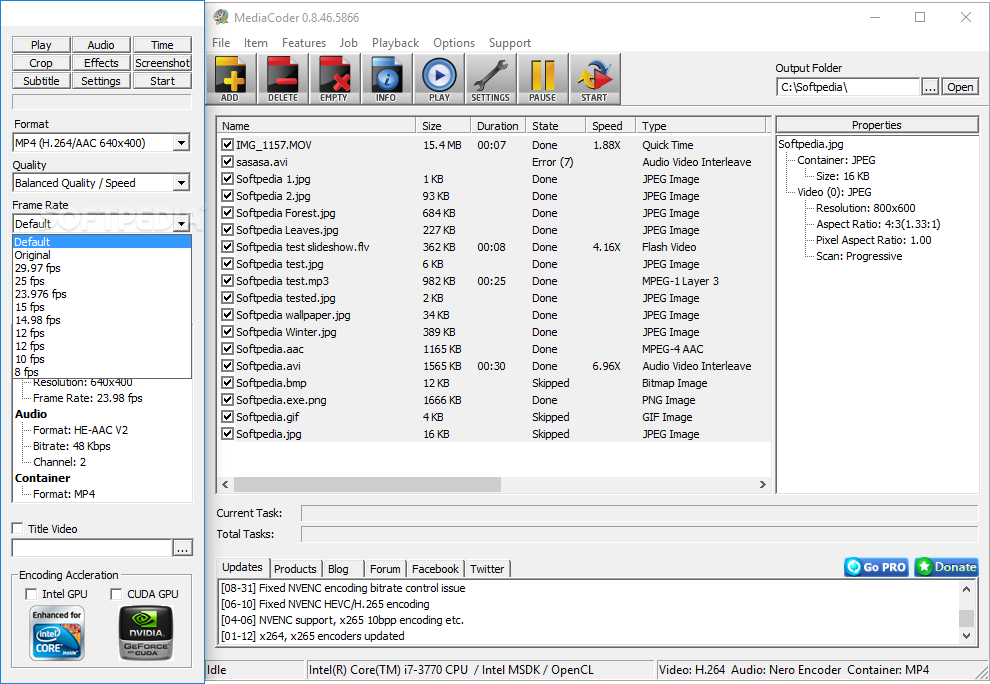Click Resolution: 800x600 in Properties

[x=865, y=208]
